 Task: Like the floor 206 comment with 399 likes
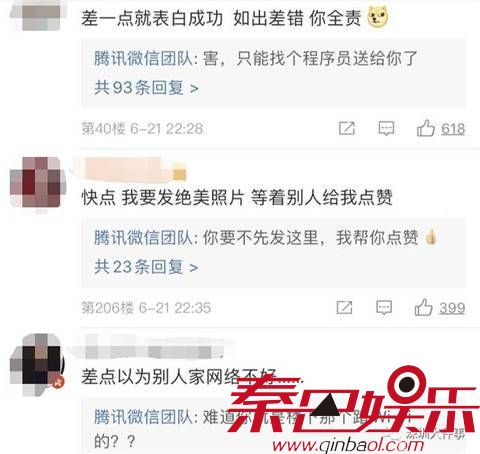[x=423, y=307]
